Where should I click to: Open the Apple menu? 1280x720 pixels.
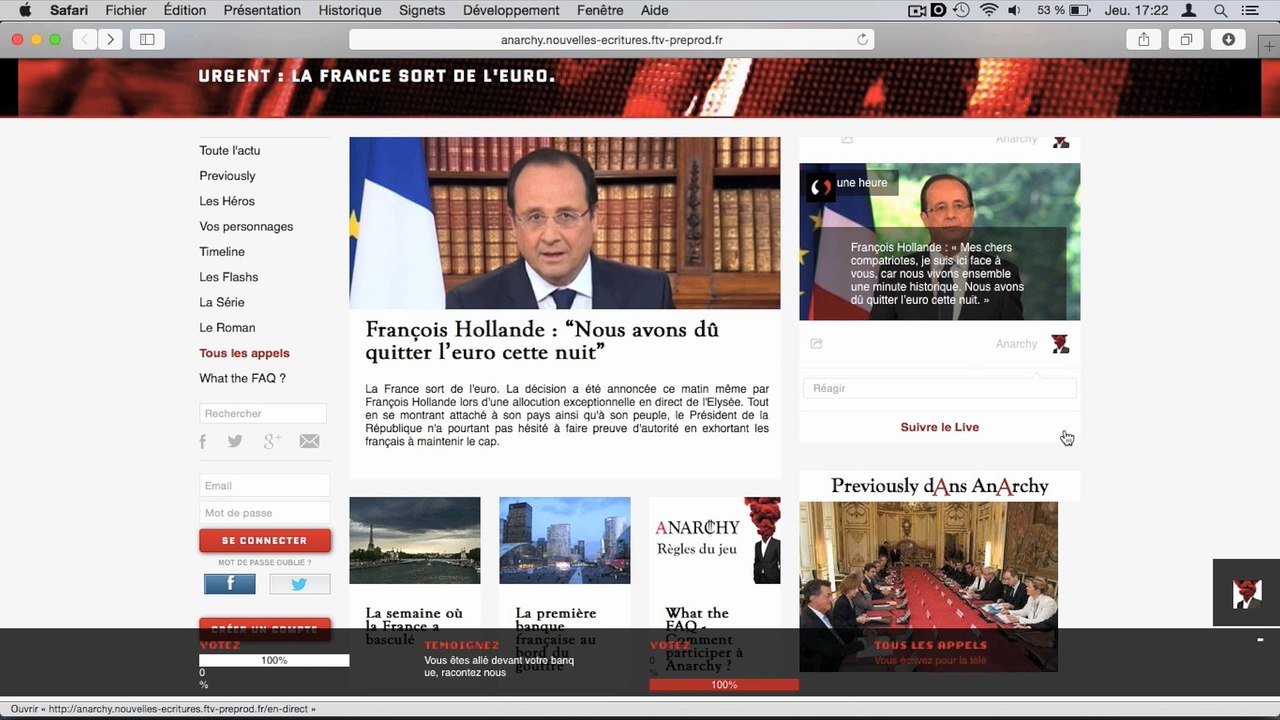click(26, 10)
